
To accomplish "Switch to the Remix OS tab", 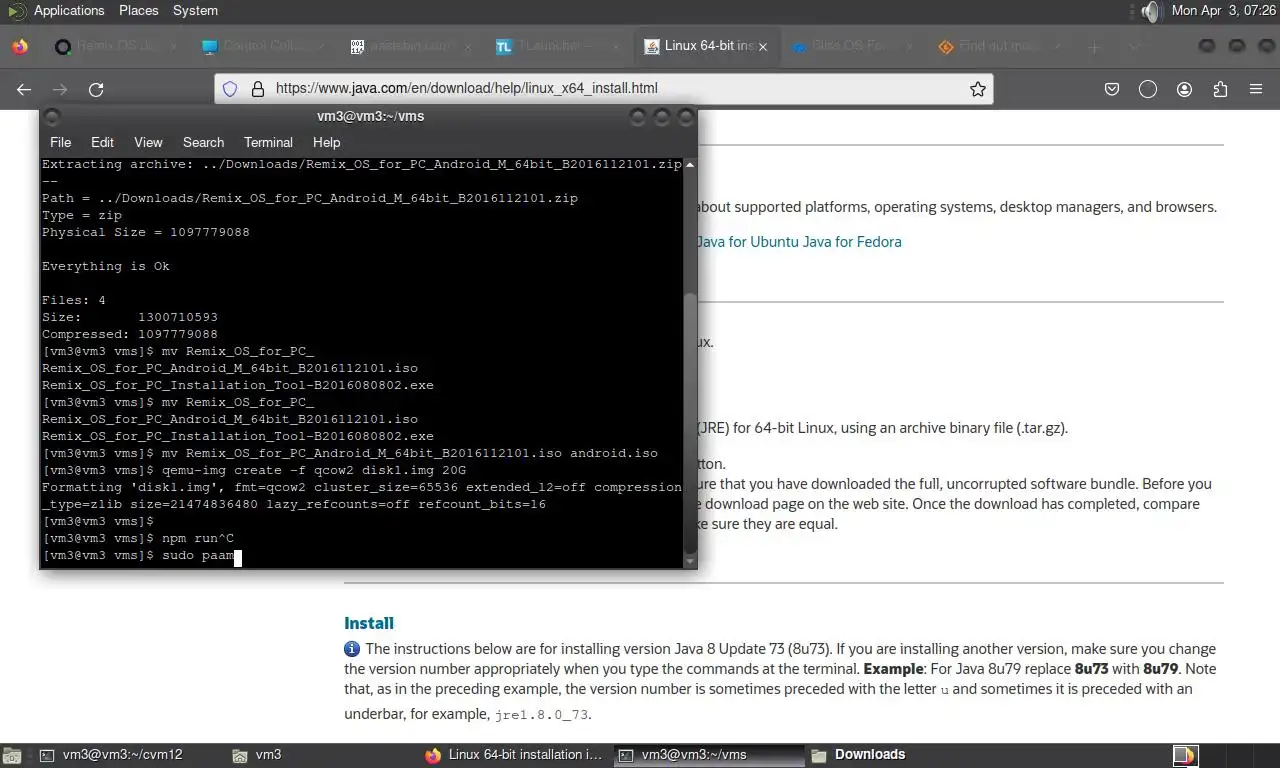I will 116,46.
